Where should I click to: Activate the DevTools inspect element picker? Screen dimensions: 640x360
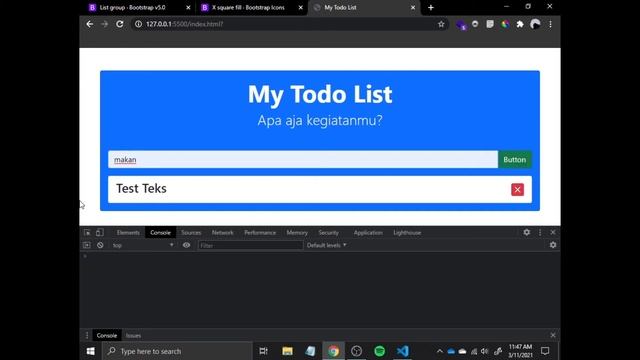click(87, 233)
